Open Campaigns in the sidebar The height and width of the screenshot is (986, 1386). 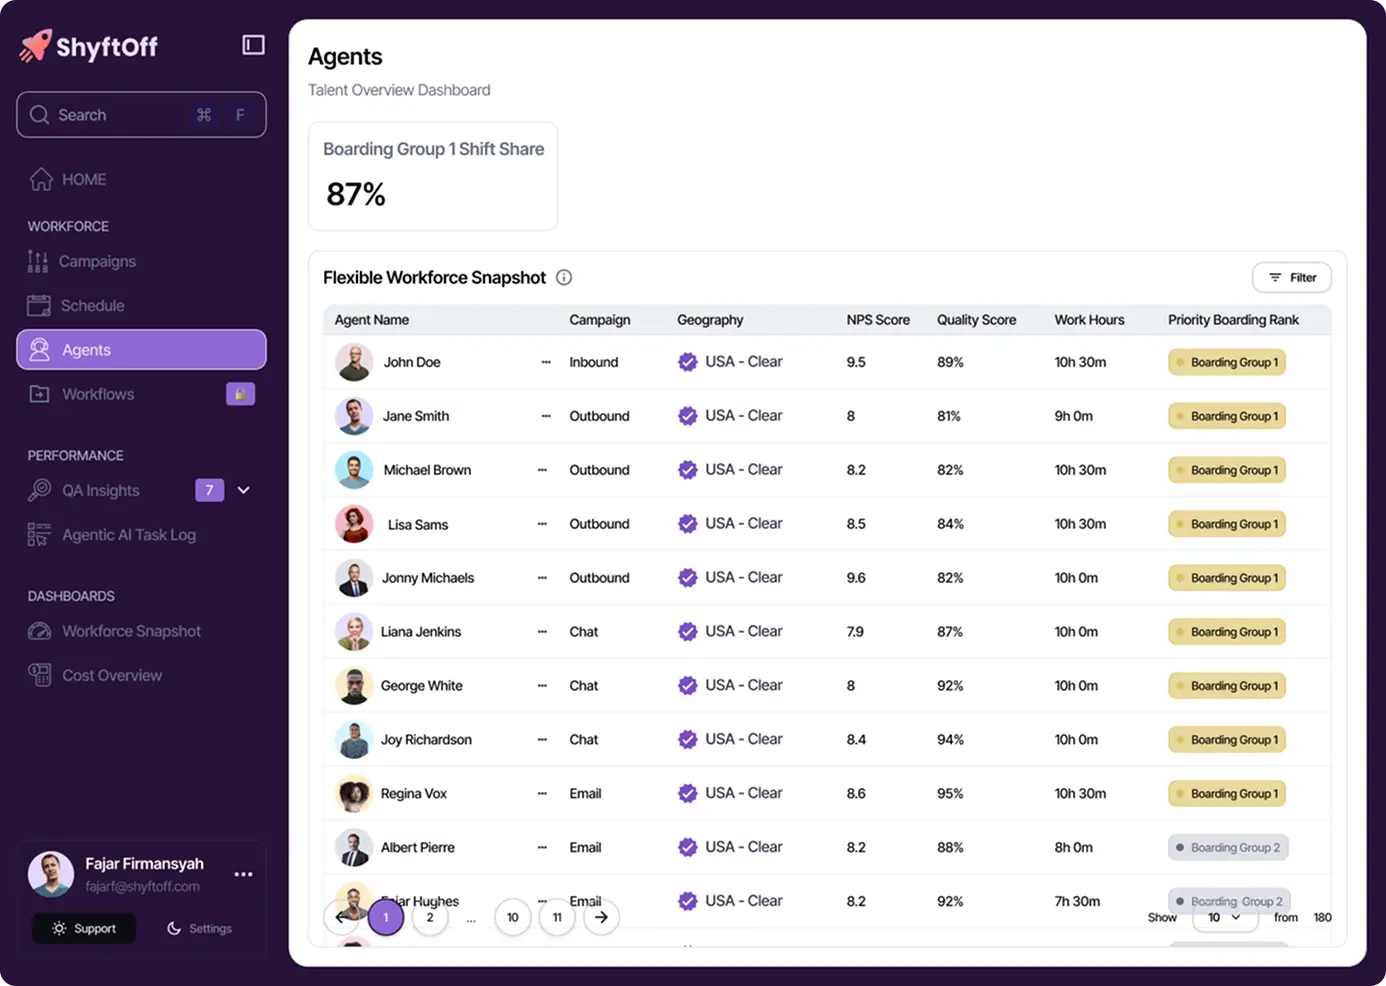click(97, 261)
